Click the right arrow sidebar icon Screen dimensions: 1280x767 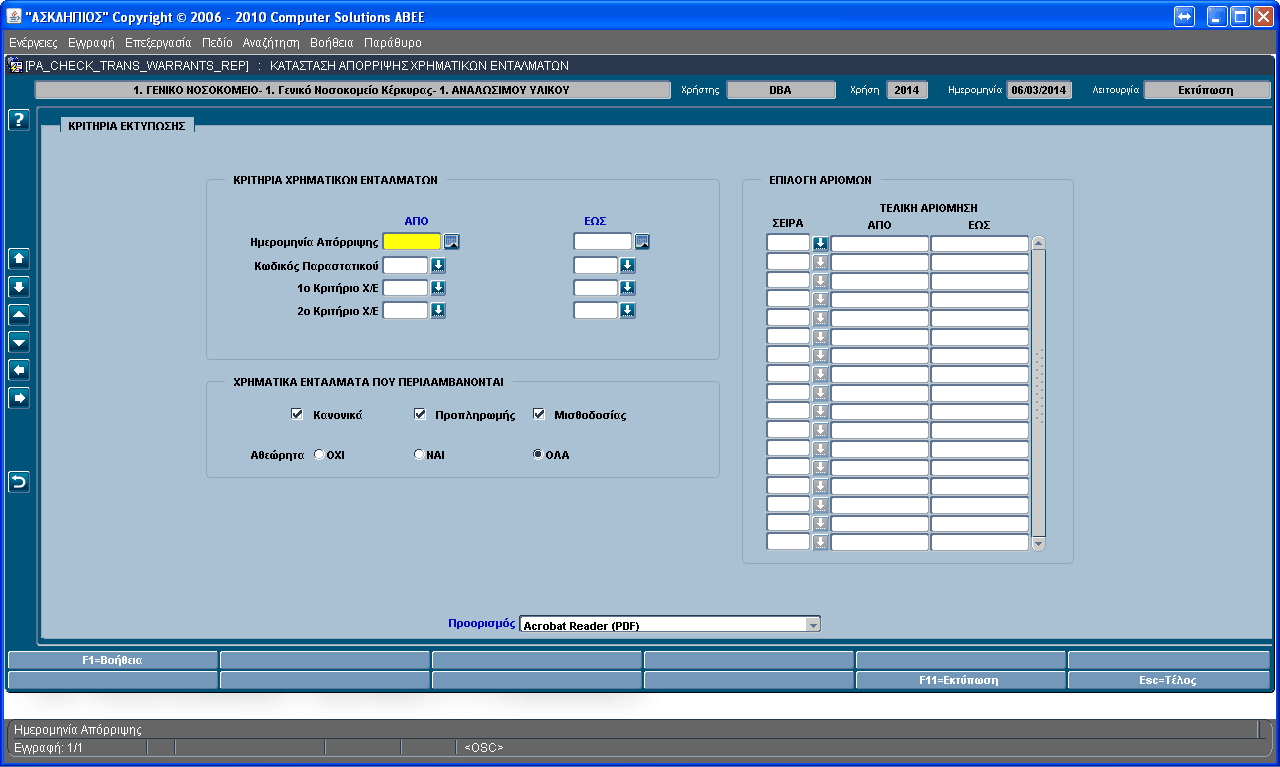pos(18,398)
